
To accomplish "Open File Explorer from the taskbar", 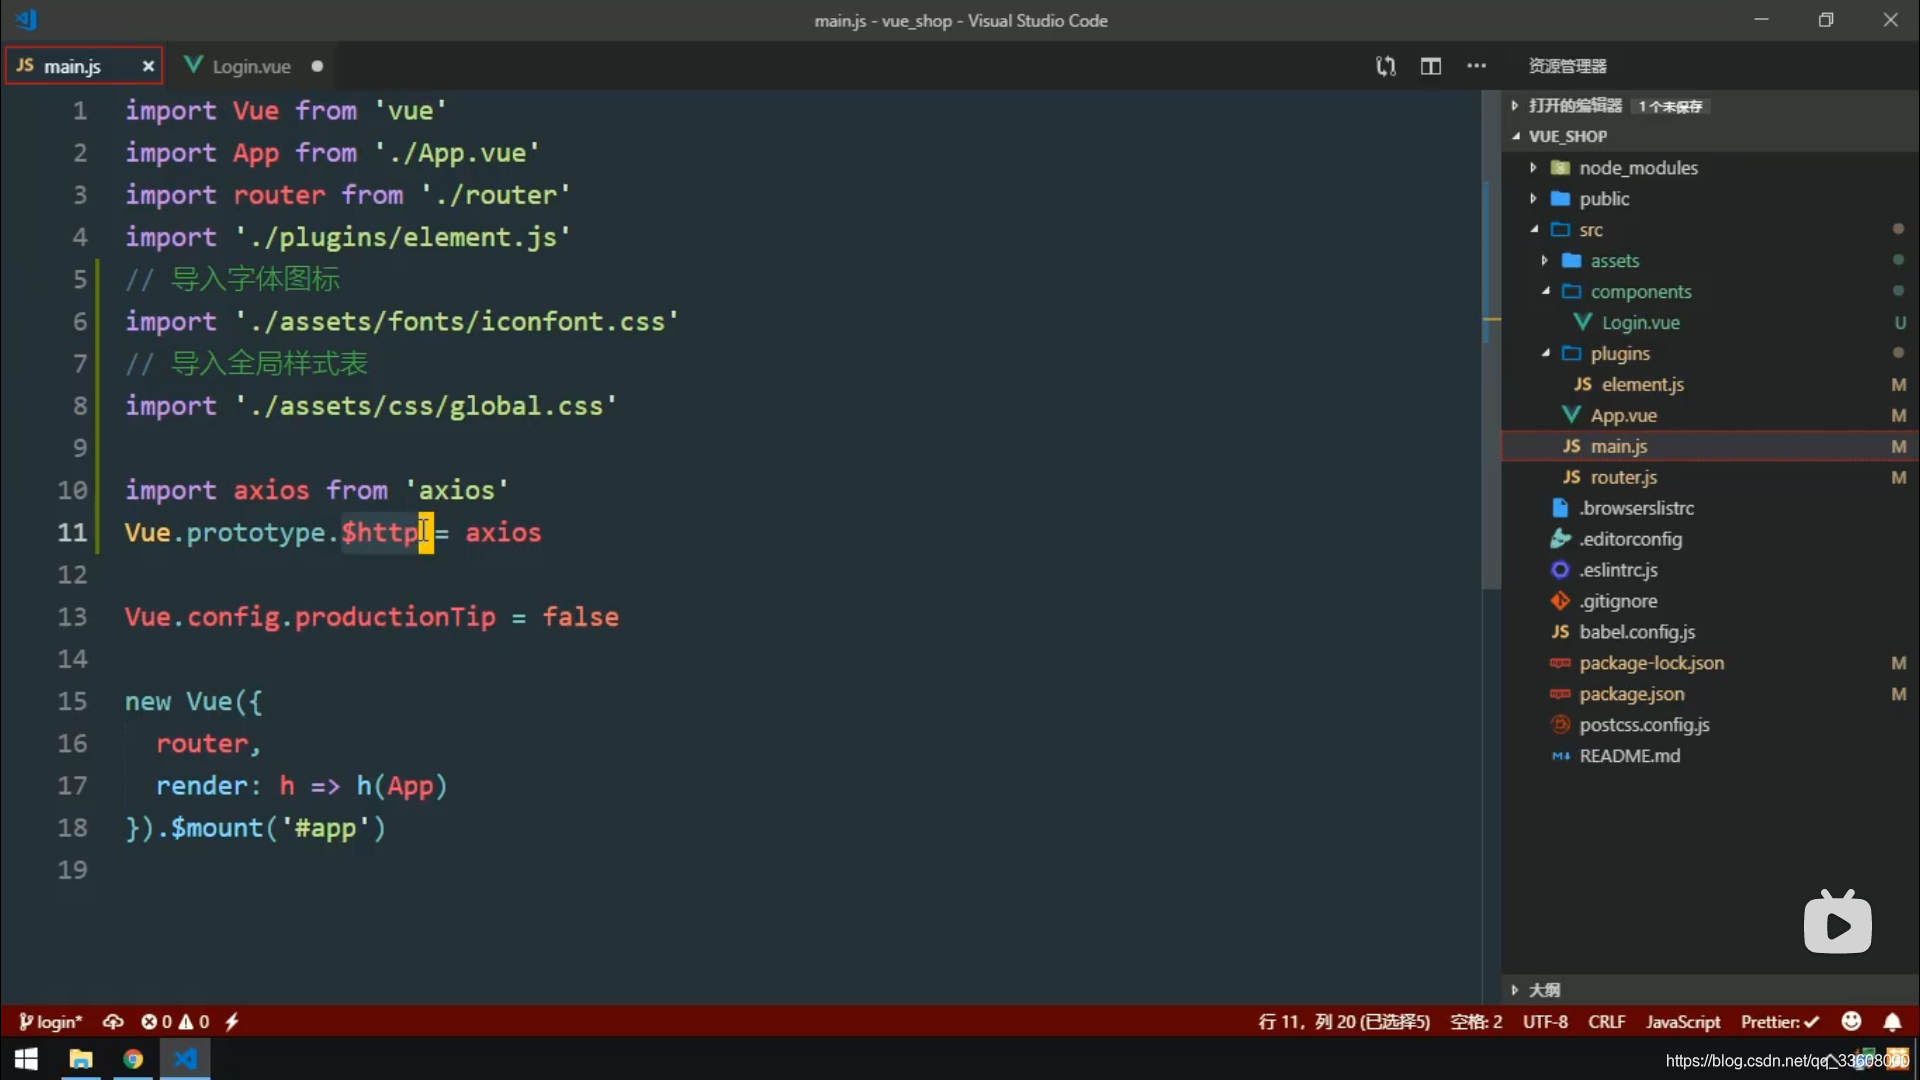I will tap(80, 1058).
